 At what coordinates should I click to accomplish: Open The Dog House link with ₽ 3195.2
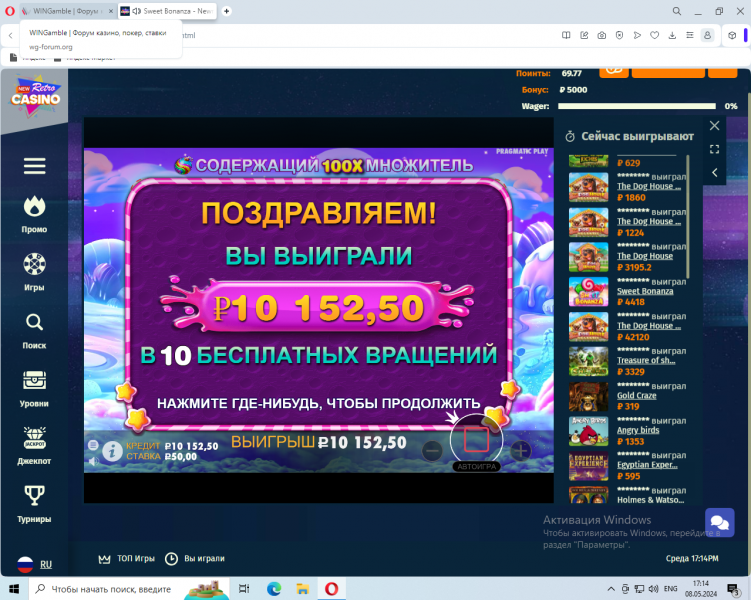point(645,256)
